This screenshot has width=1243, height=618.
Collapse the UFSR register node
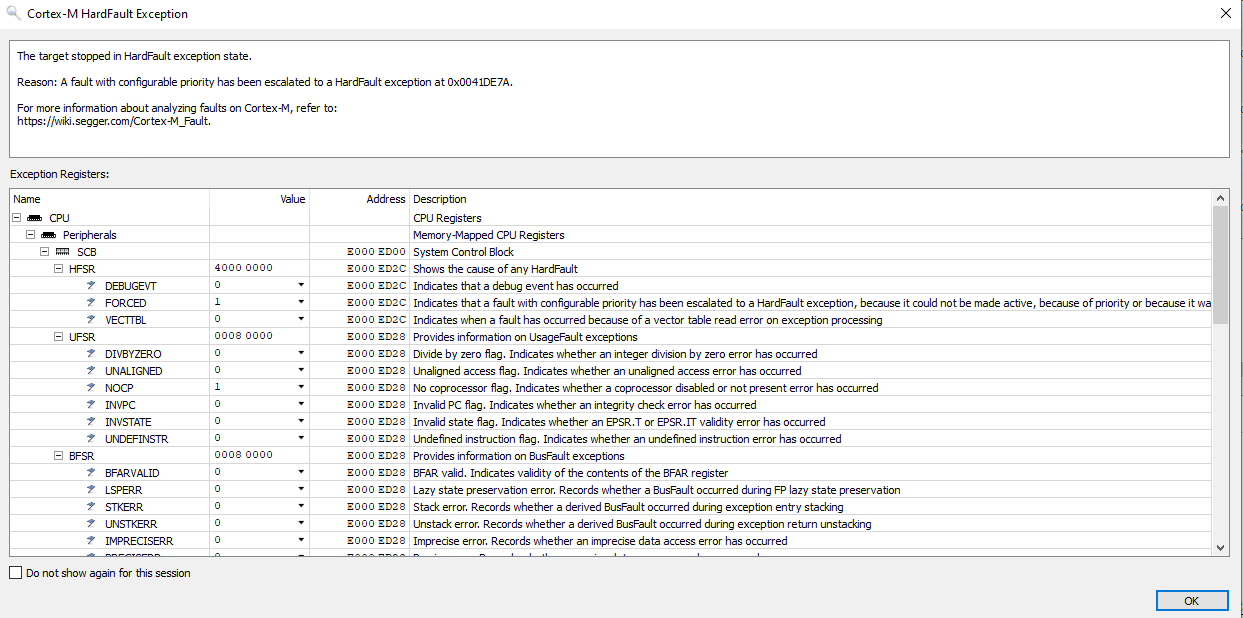[x=58, y=337]
